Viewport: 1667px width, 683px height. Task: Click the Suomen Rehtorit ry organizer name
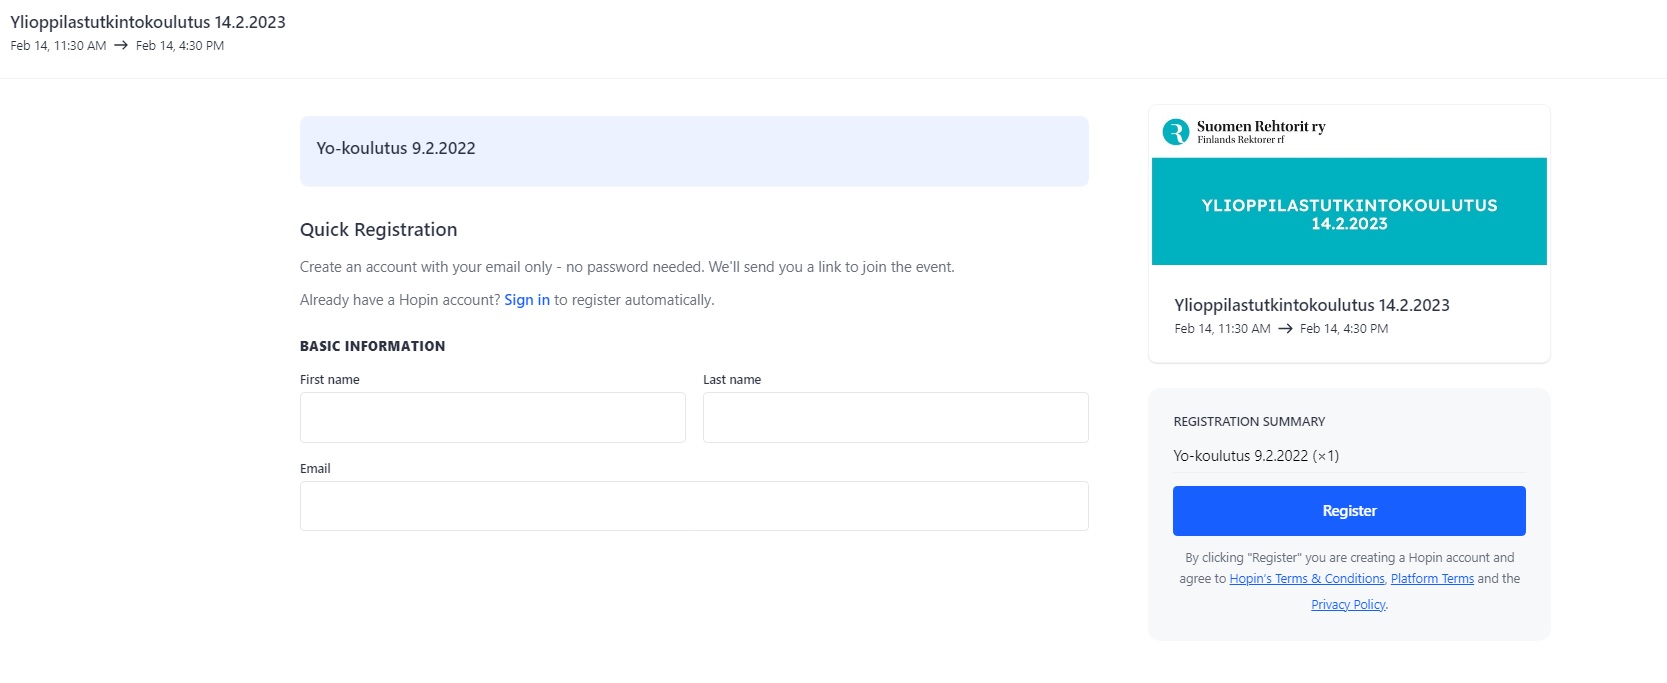[x=1261, y=127]
